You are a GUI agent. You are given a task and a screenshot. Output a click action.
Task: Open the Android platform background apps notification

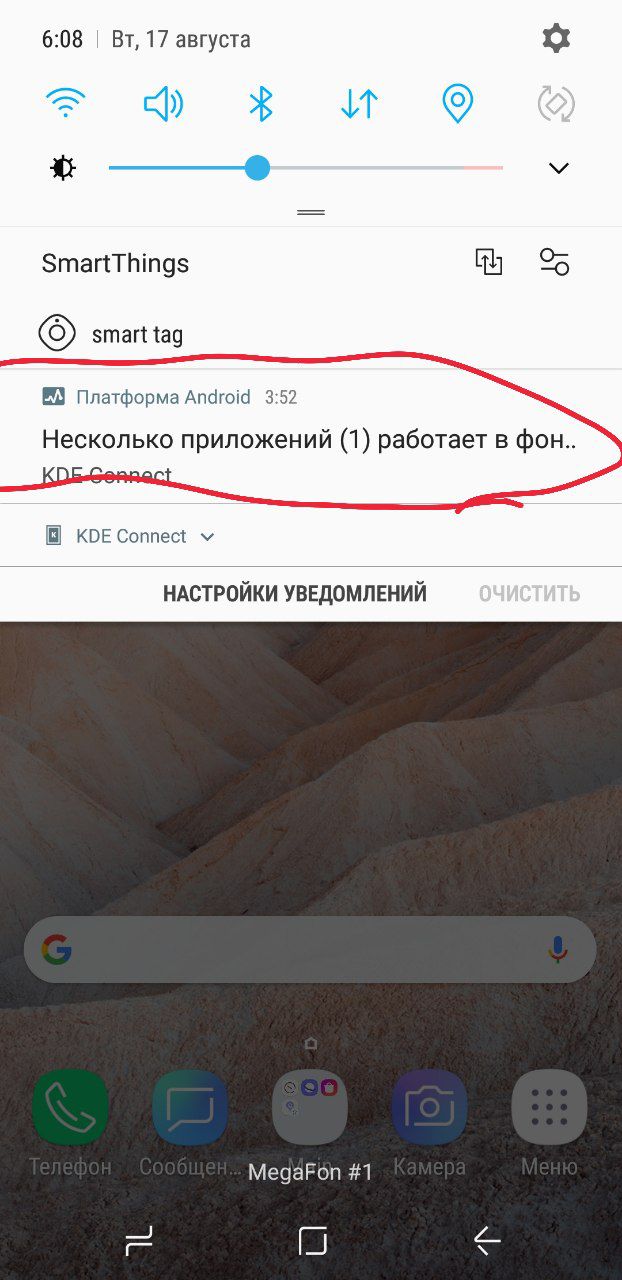click(x=311, y=436)
